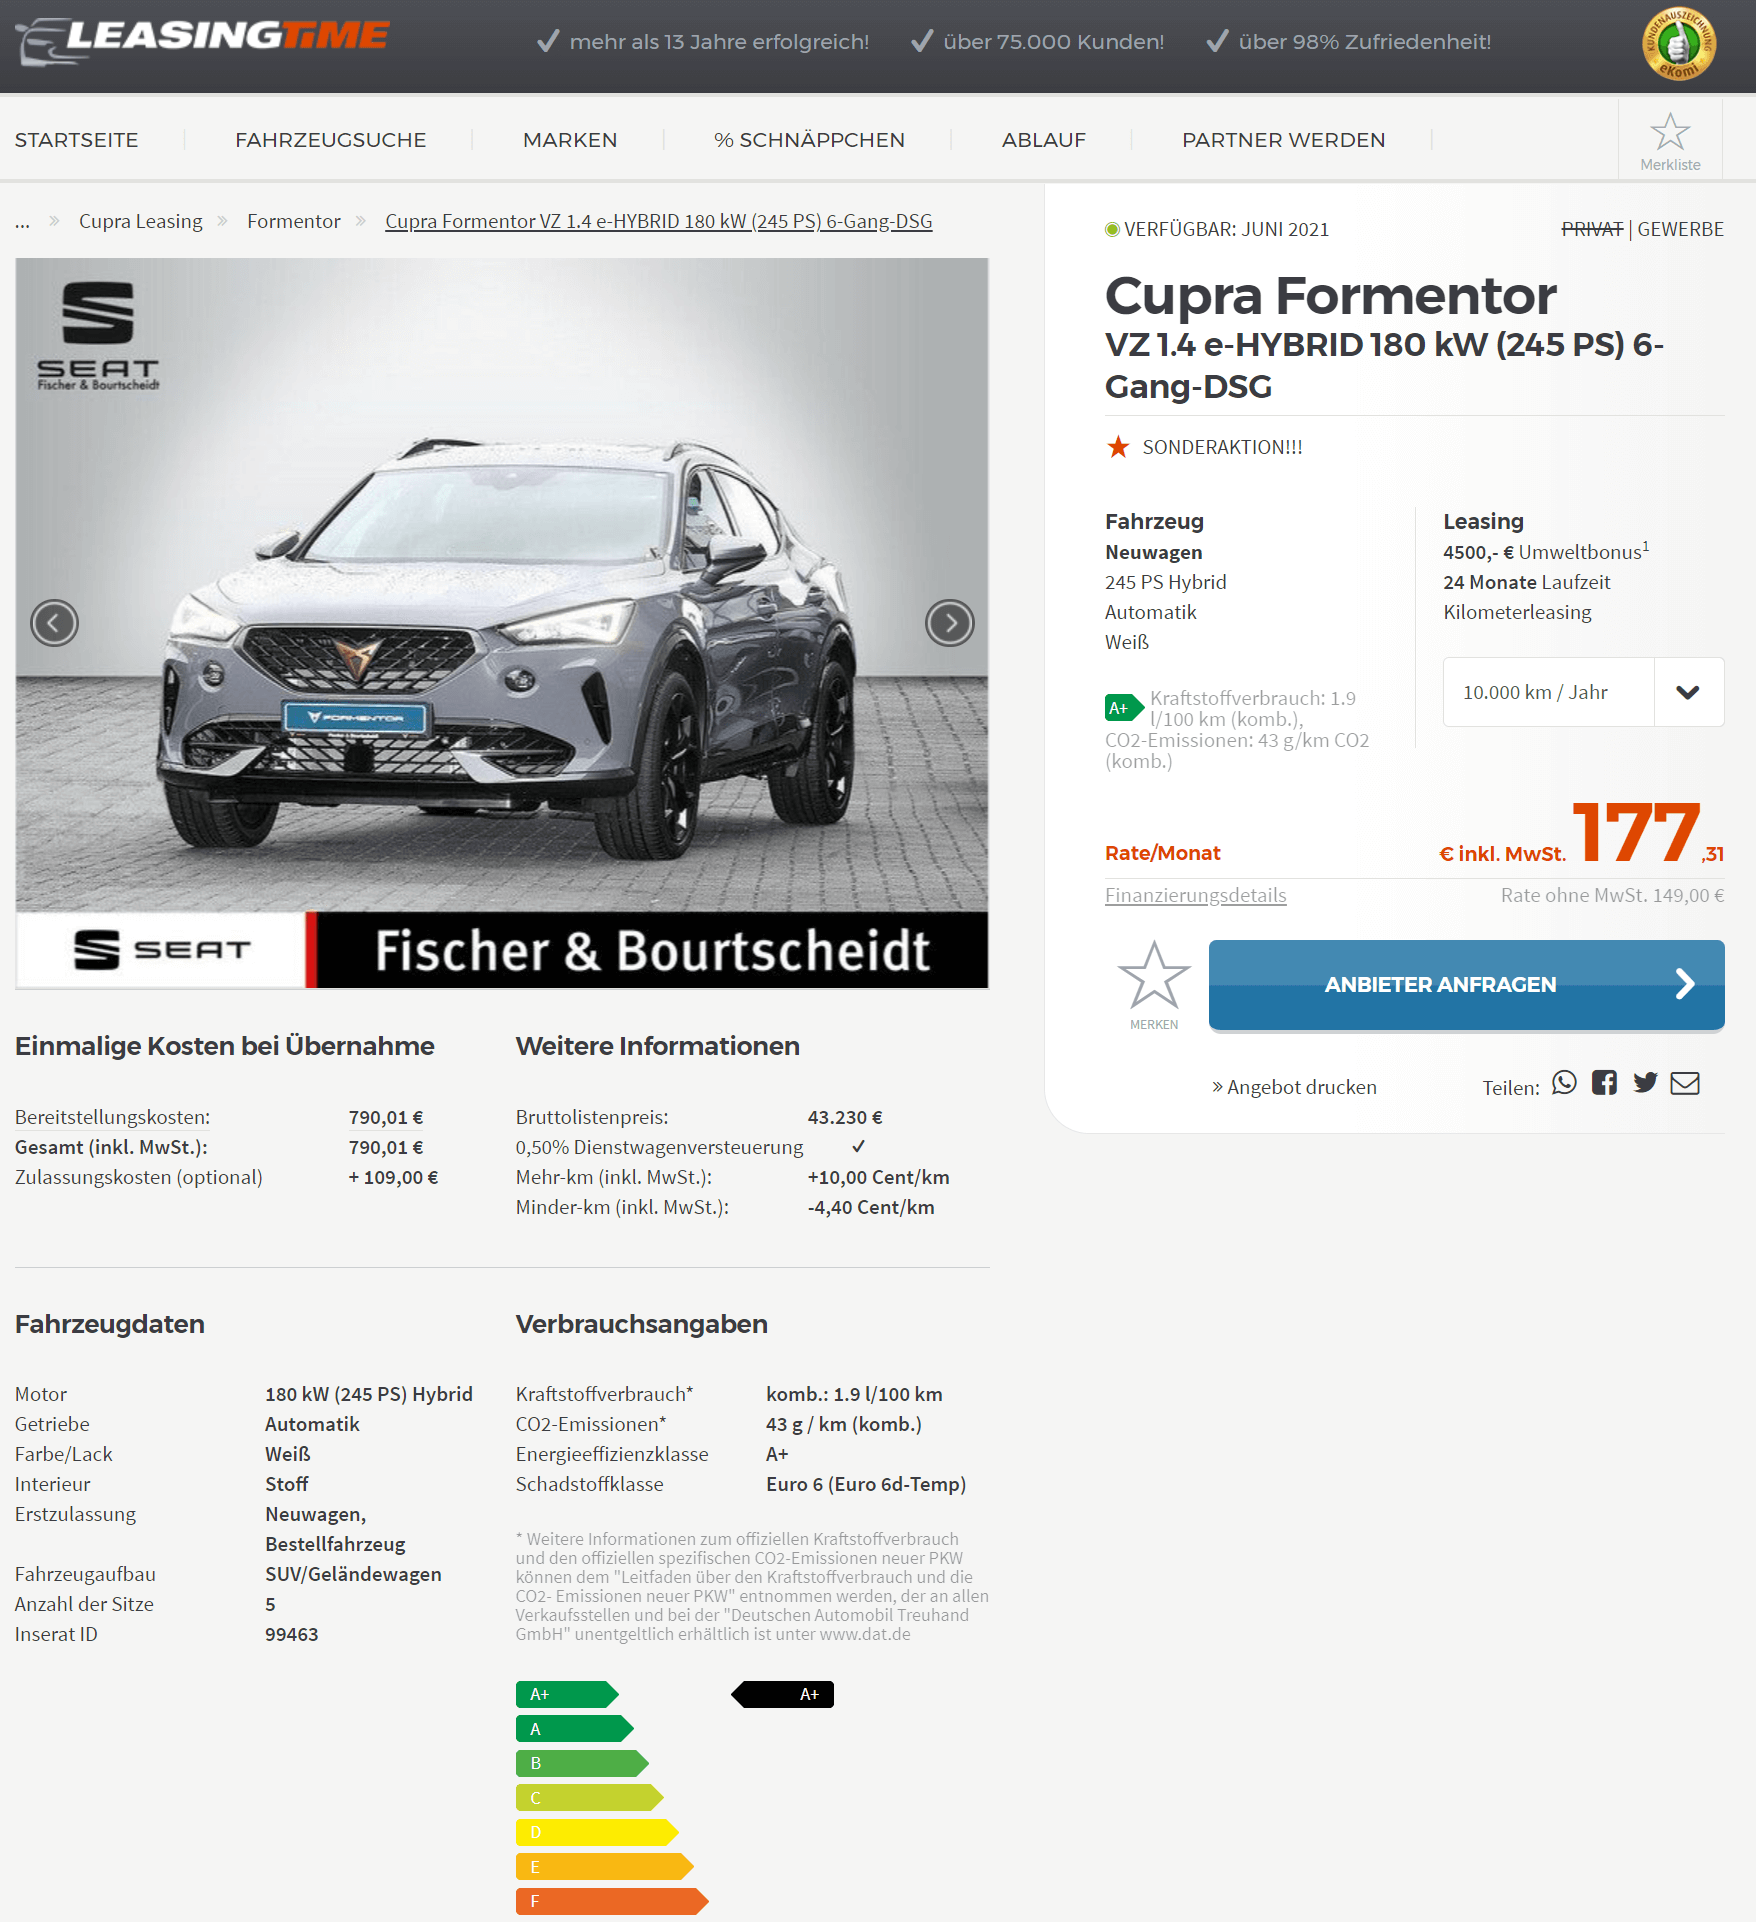This screenshot has width=1756, height=1922.
Task: Click Minder-km value -4,40 Cent/km
Action: point(871,1207)
